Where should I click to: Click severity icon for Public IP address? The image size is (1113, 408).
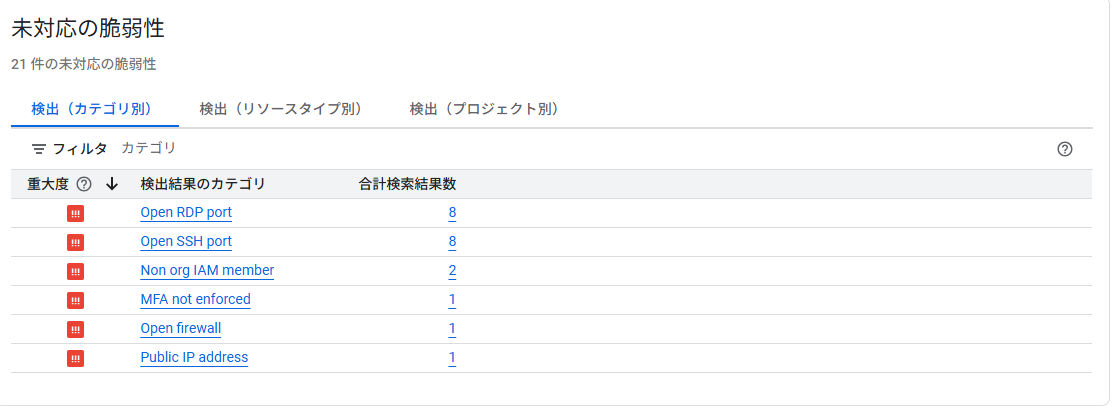76,358
